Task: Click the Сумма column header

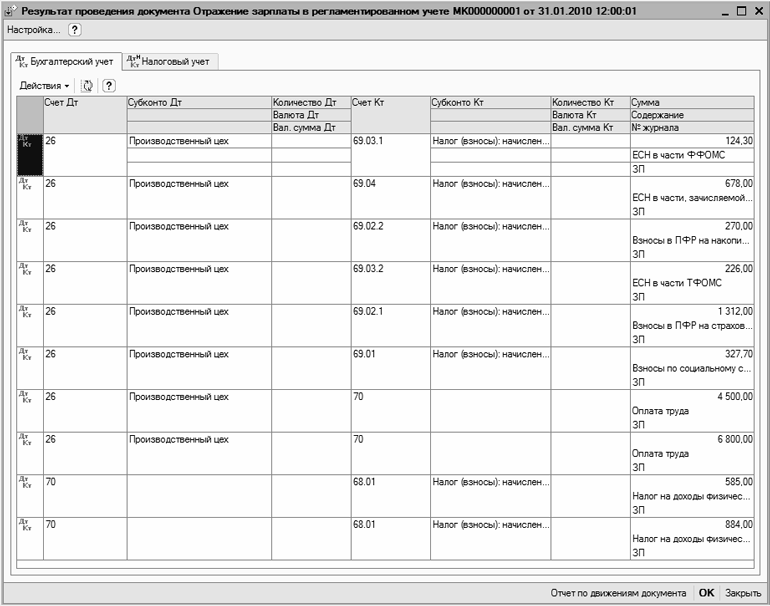Action: coord(691,102)
